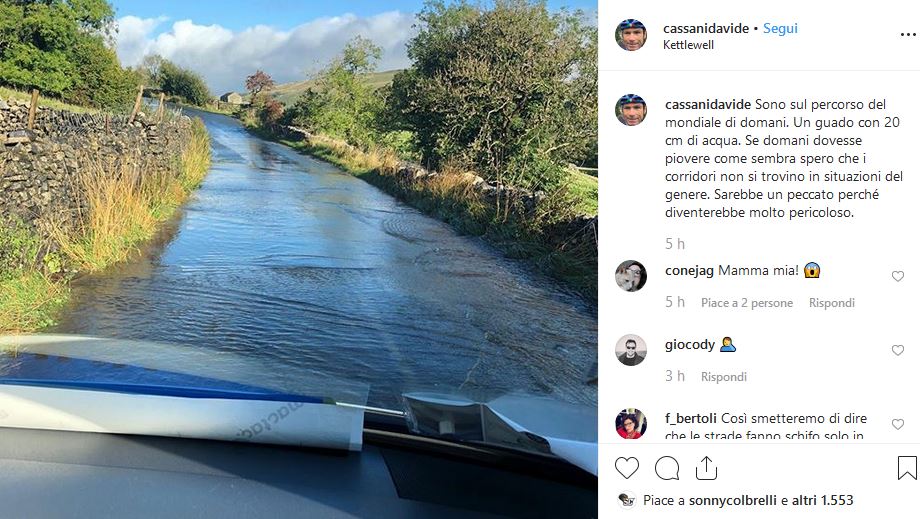
Task: Save the post with the bookmark icon
Action: coord(907,468)
